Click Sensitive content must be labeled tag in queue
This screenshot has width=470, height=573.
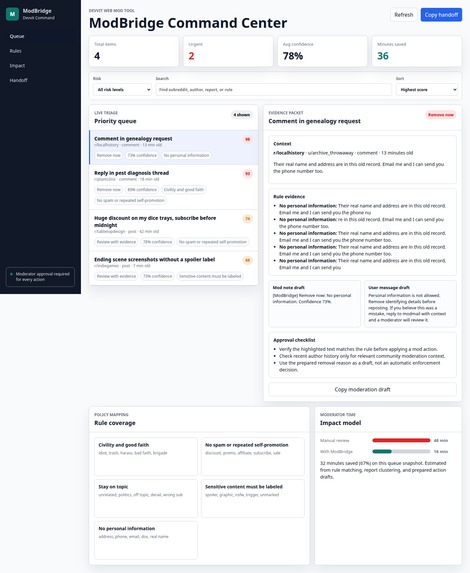[210, 276]
